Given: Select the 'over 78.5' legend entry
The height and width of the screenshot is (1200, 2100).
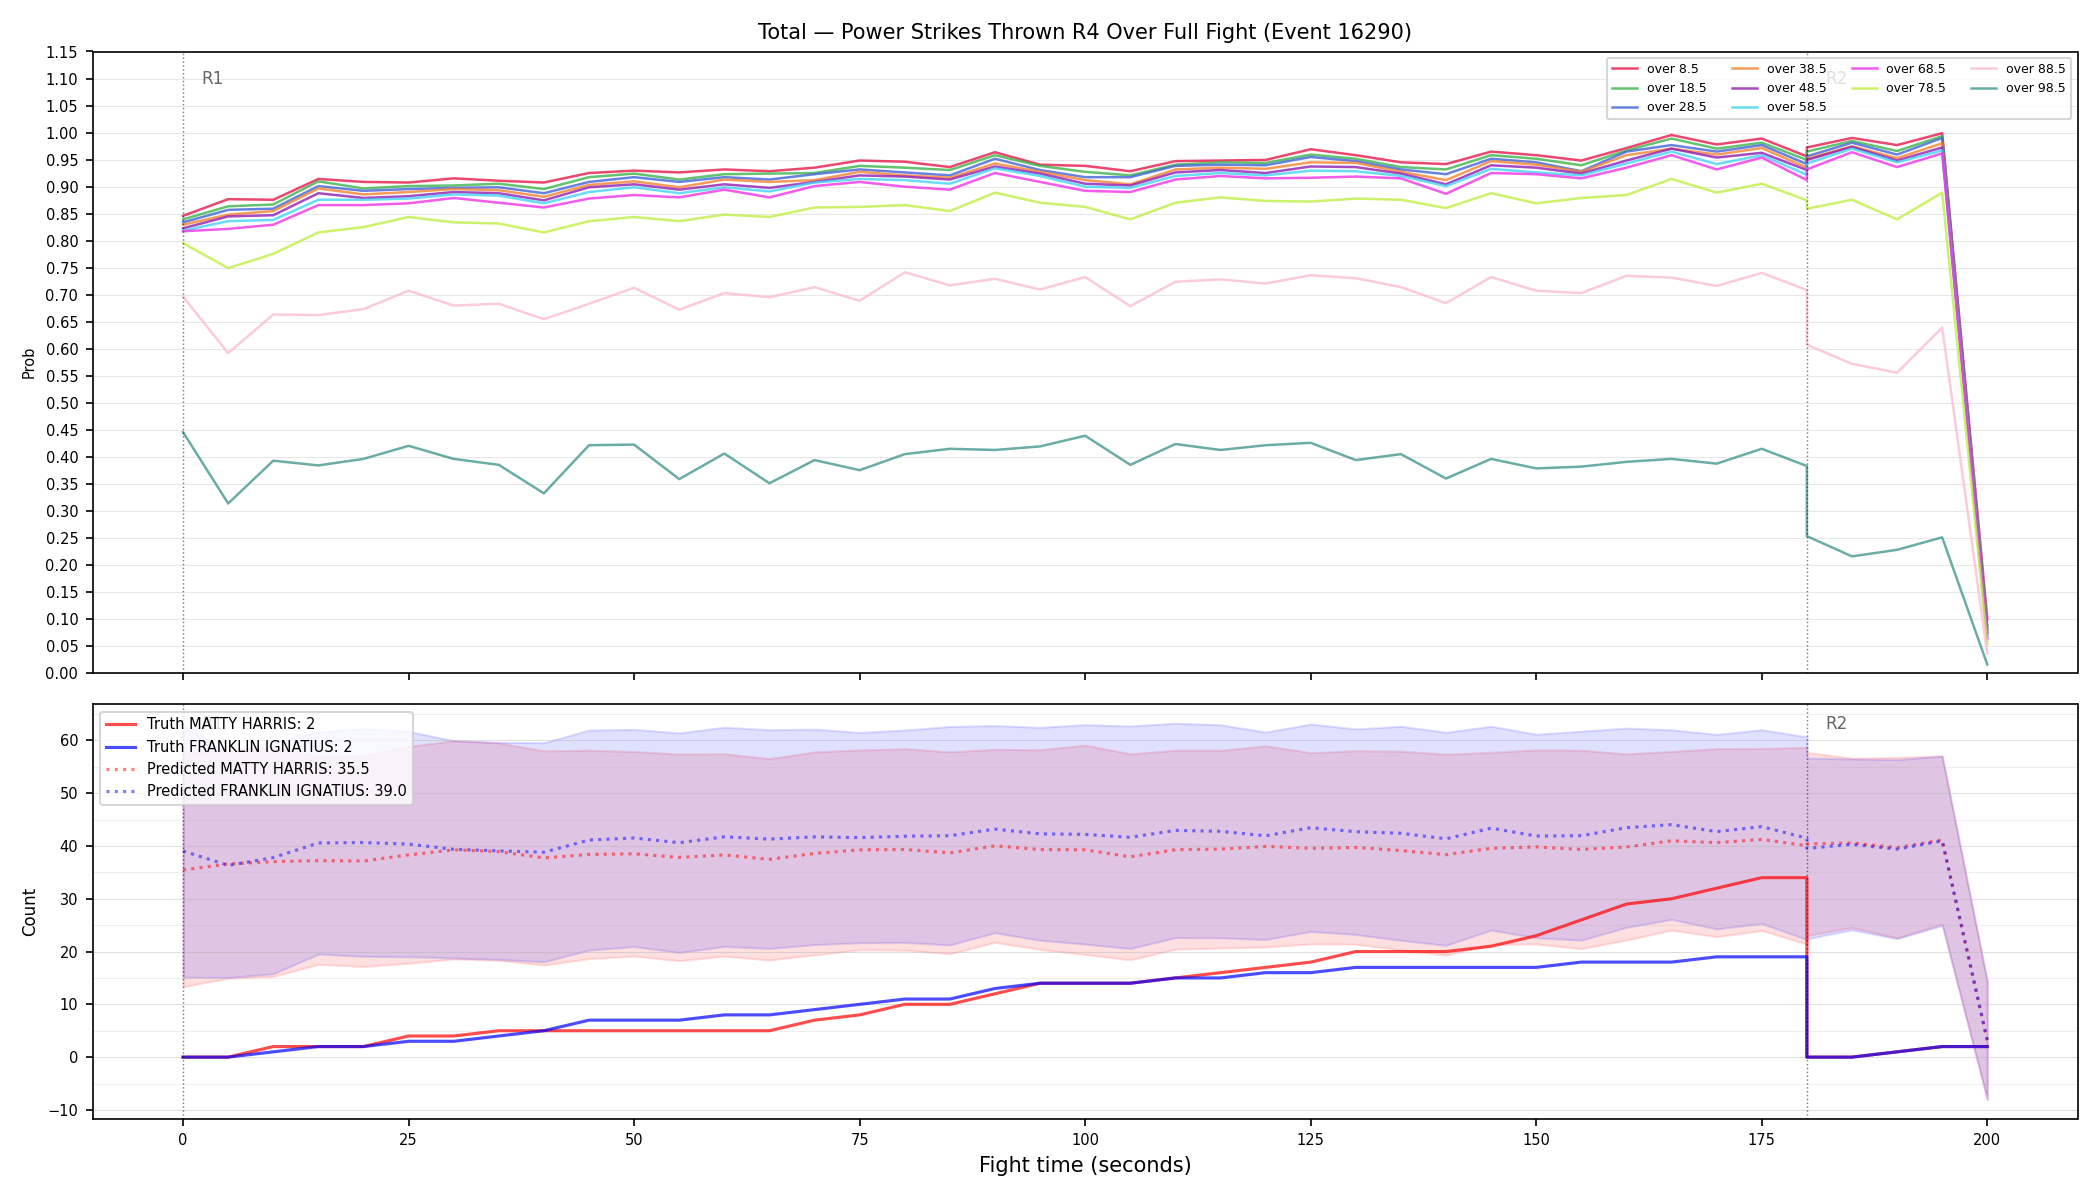Looking at the screenshot, I should [x=1898, y=88].
